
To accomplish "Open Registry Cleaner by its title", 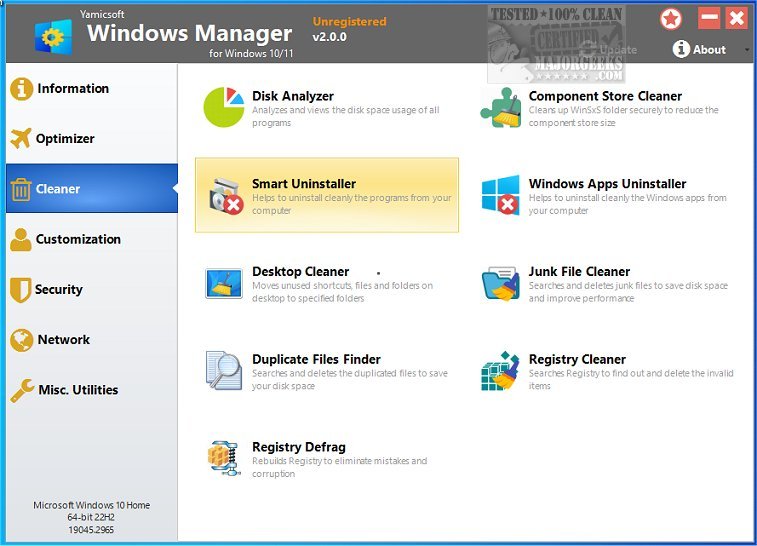I will pyautogui.click(x=577, y=360).
